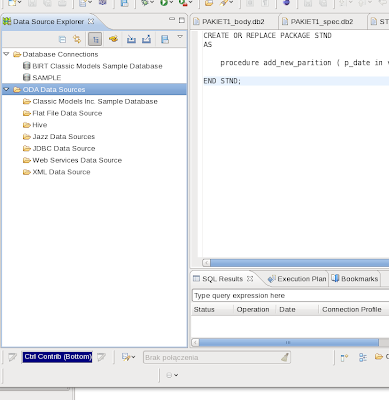Click the Operation column header
This screenshot has width=389, height=400.
point(254,309)
